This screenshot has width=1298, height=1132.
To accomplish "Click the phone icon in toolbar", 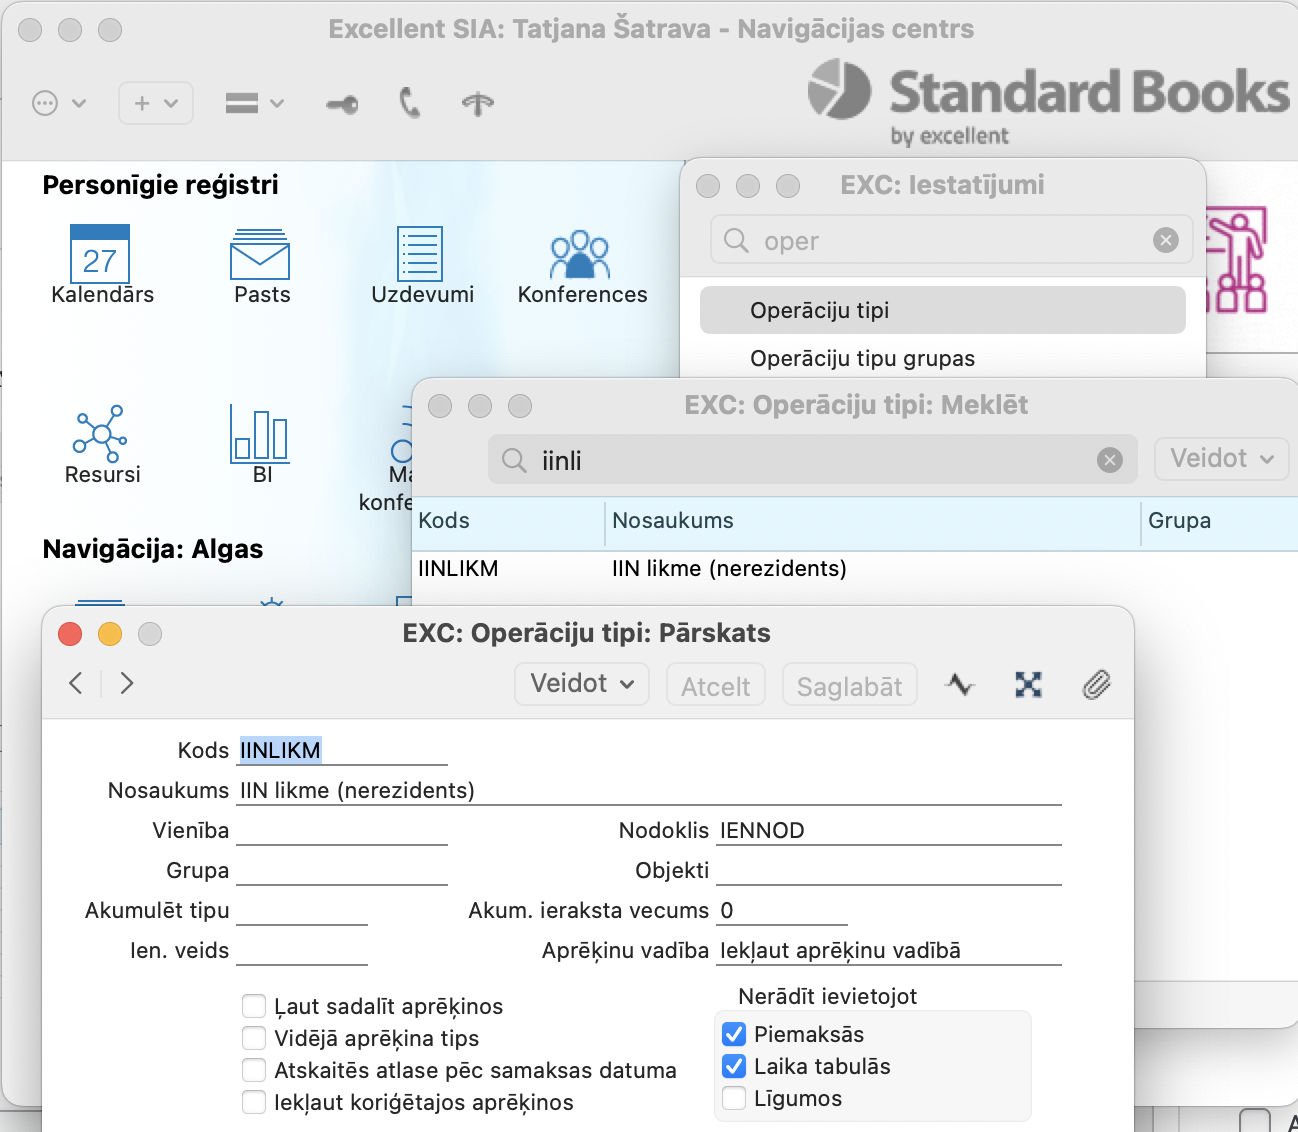I will [x=410, y=103].
